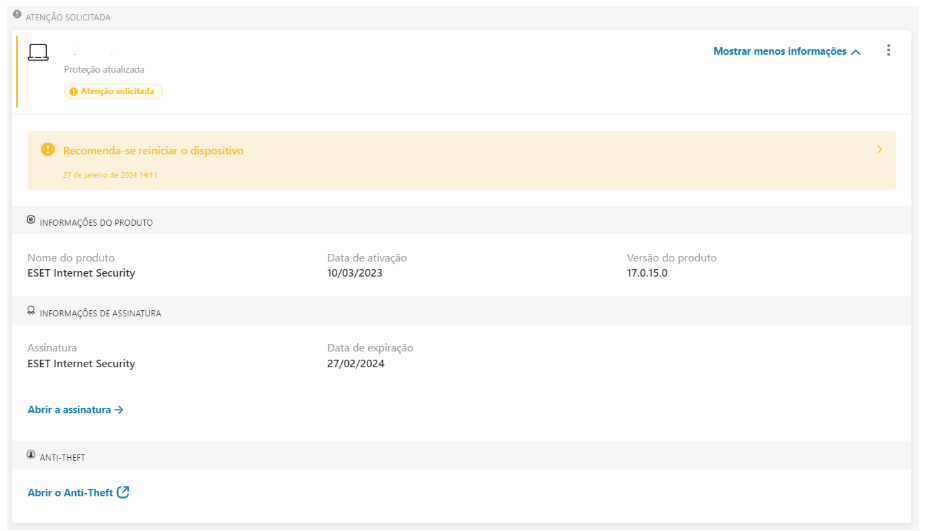The width and height of the screenshot is (925, 531).
Task: Click the Anti-Theft section header icon
Action: pyautogui.click(x=31, y=455)
